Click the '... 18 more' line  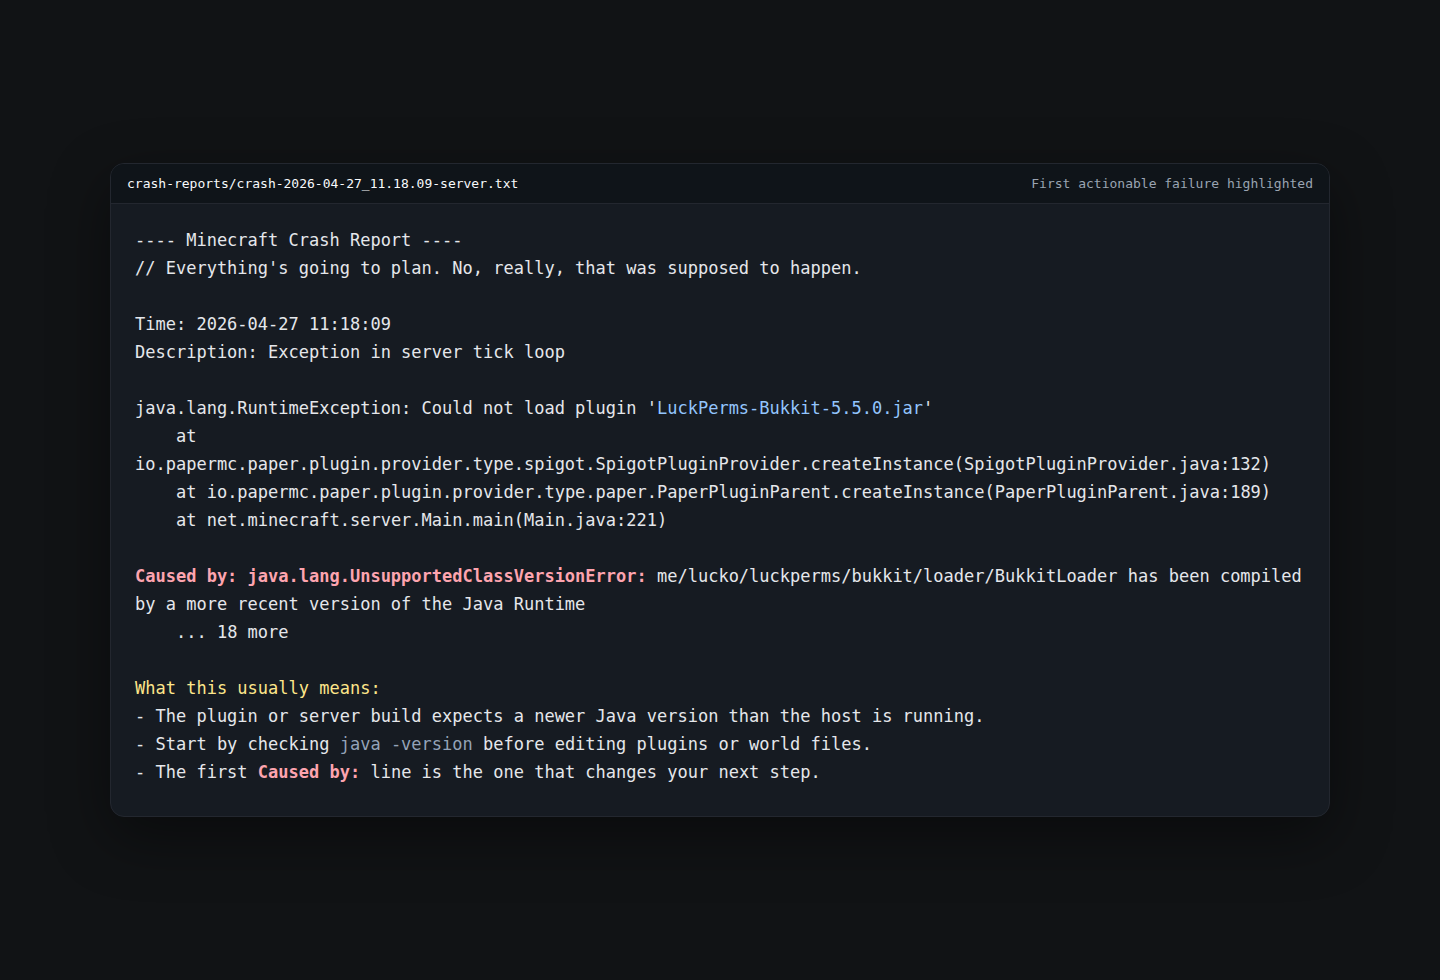point(232,632)
